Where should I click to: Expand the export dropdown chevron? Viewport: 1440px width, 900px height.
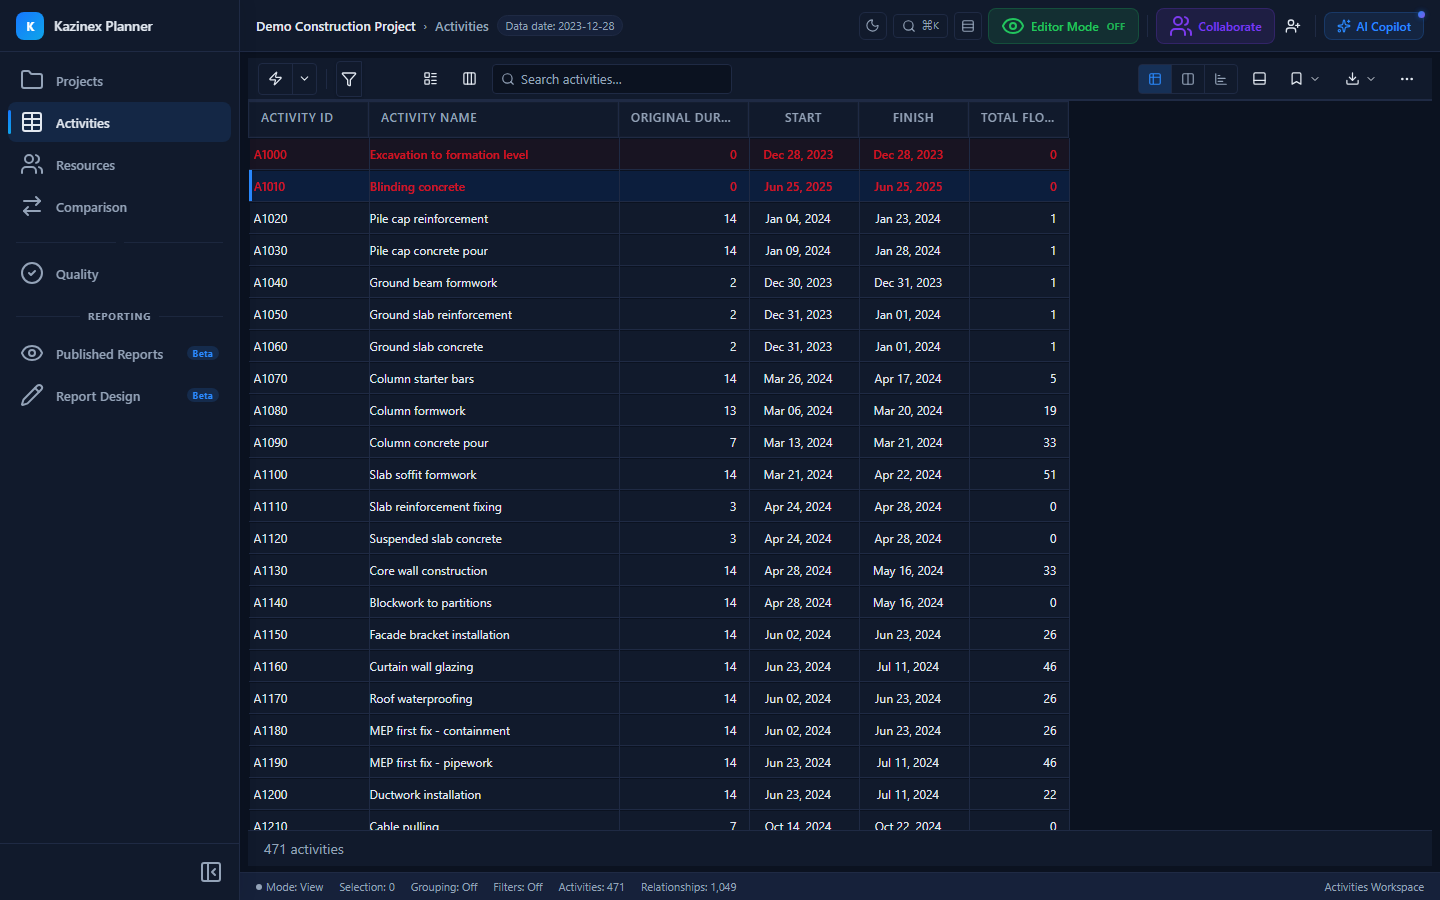(1371, 79)
